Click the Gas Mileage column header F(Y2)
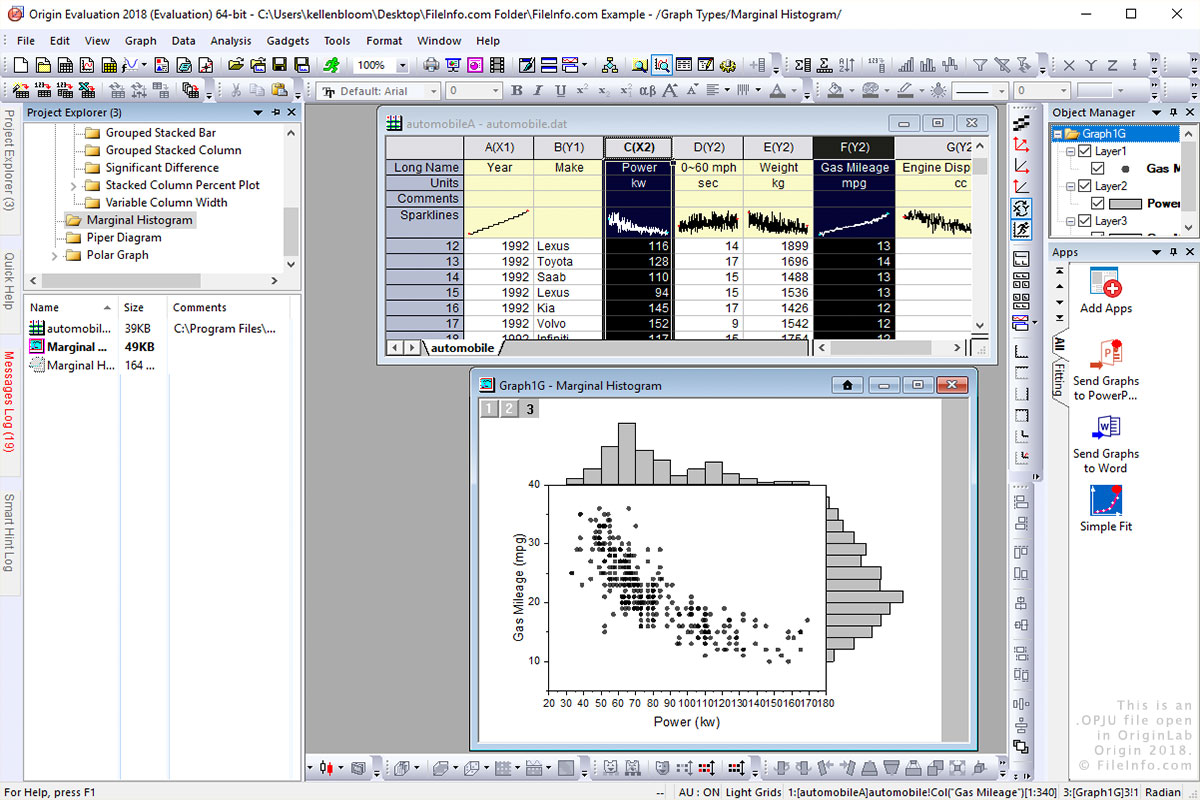This screenshot has width=1200, height=800. pyautogui.click(x=853, y=148)
